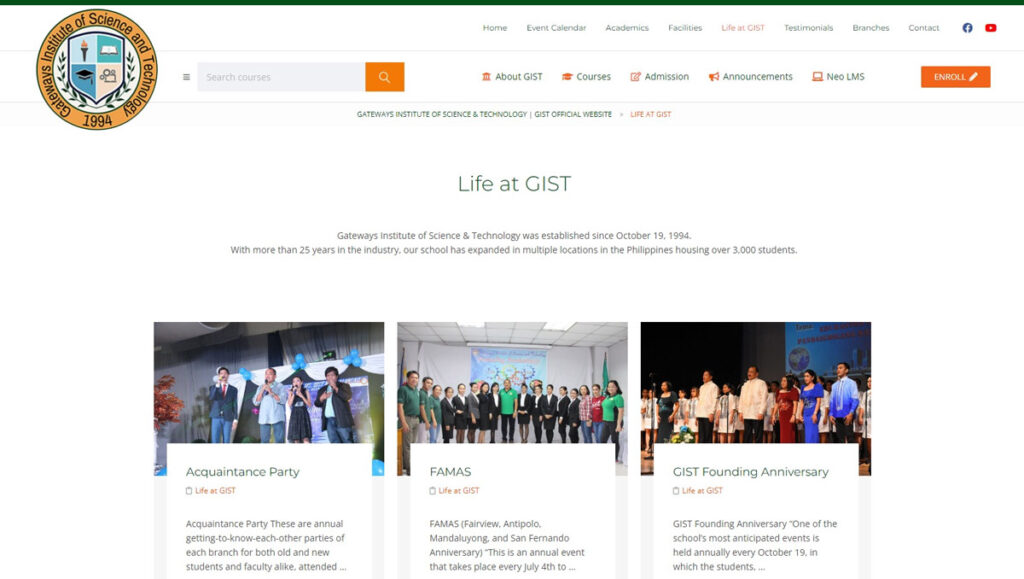Open About GIST with building icon

(512, 77)
